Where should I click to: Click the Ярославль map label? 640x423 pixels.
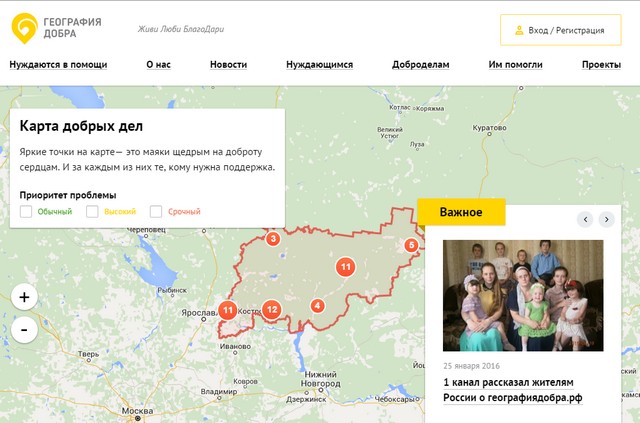point(199,313)
